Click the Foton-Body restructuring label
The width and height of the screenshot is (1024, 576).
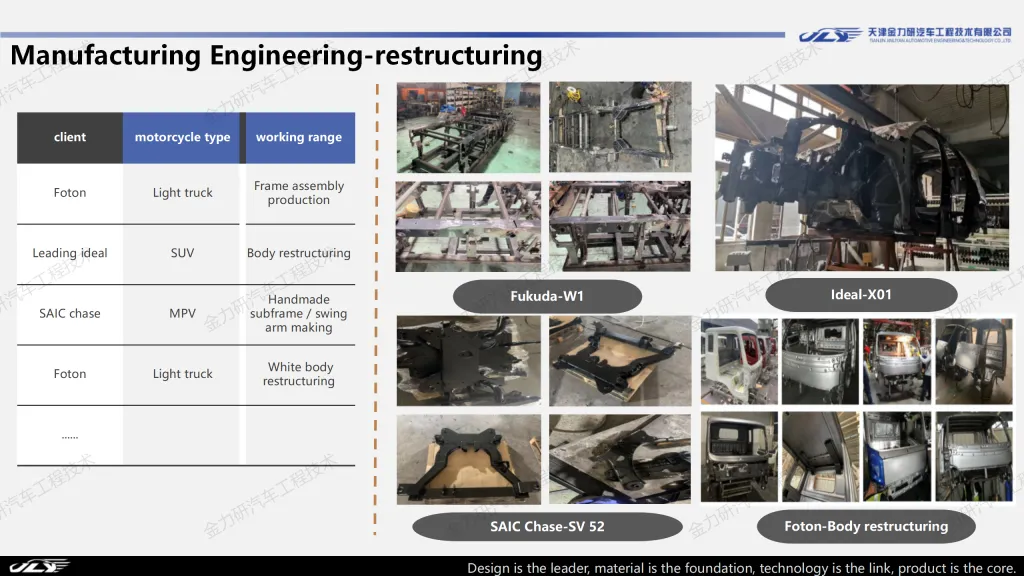click(866, 526)
